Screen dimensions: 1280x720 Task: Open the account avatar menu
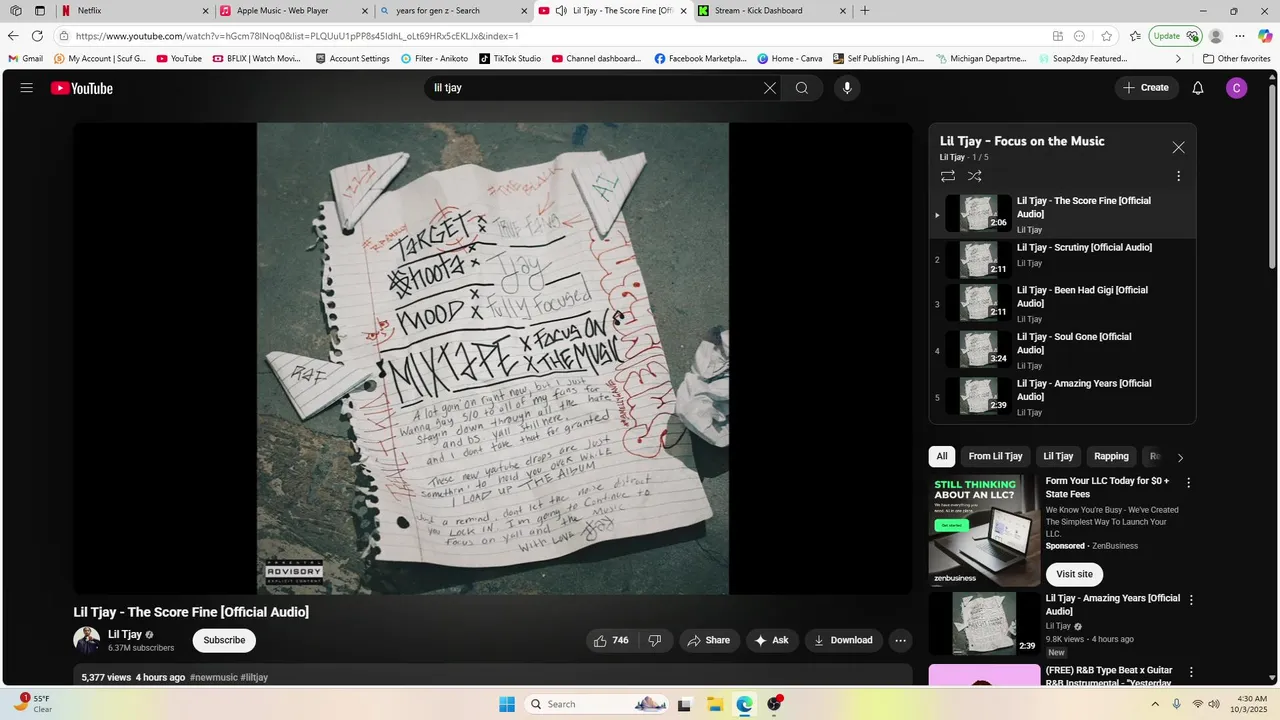1237,88
